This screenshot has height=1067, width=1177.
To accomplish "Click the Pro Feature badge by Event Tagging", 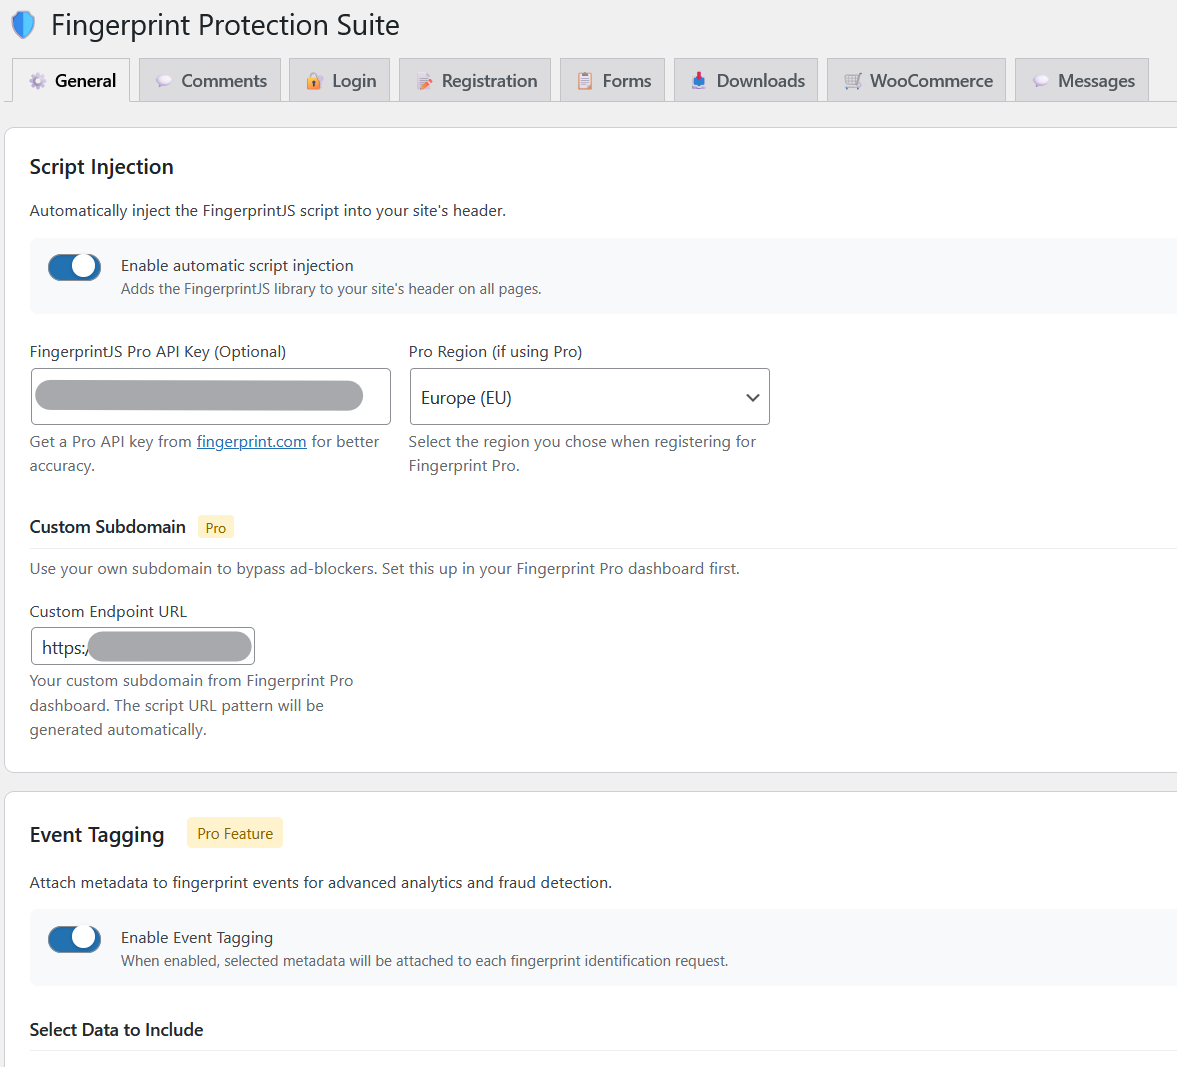I will (x=235, y=833).
